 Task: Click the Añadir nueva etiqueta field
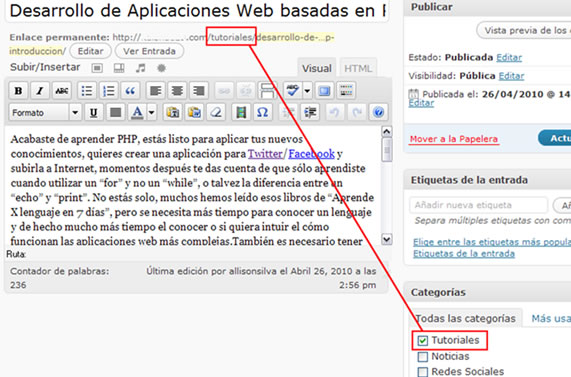[479, 205]
